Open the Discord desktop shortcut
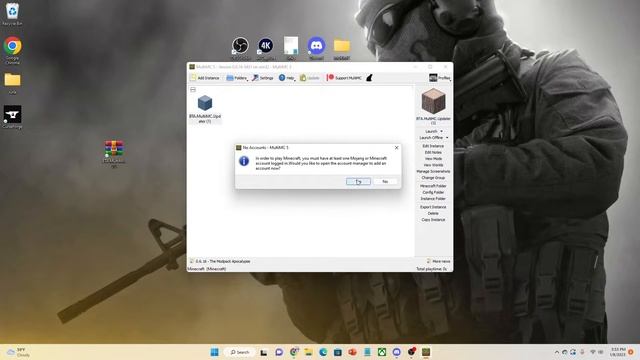This screenshot has width=640, height=360. 316,48
